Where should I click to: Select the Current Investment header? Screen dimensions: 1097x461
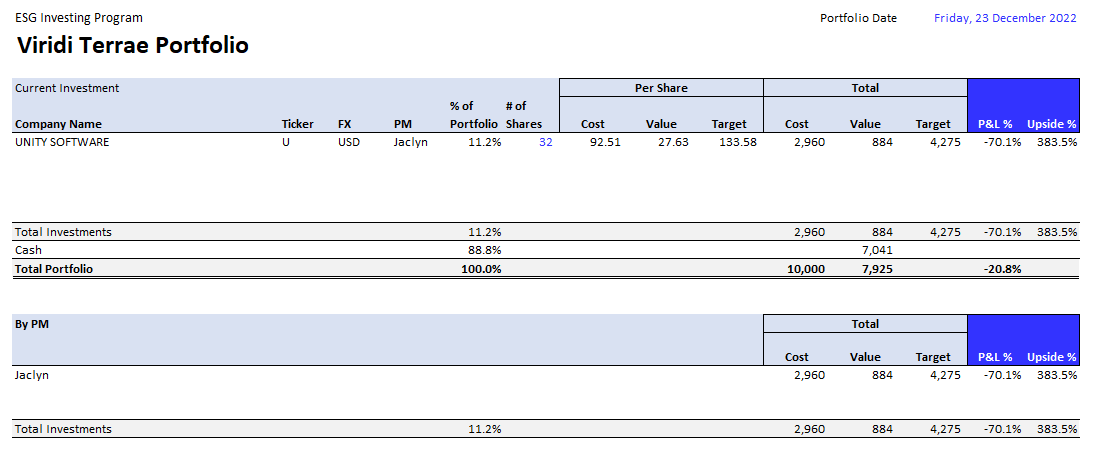pyautogui.click(x=67, y=88)
